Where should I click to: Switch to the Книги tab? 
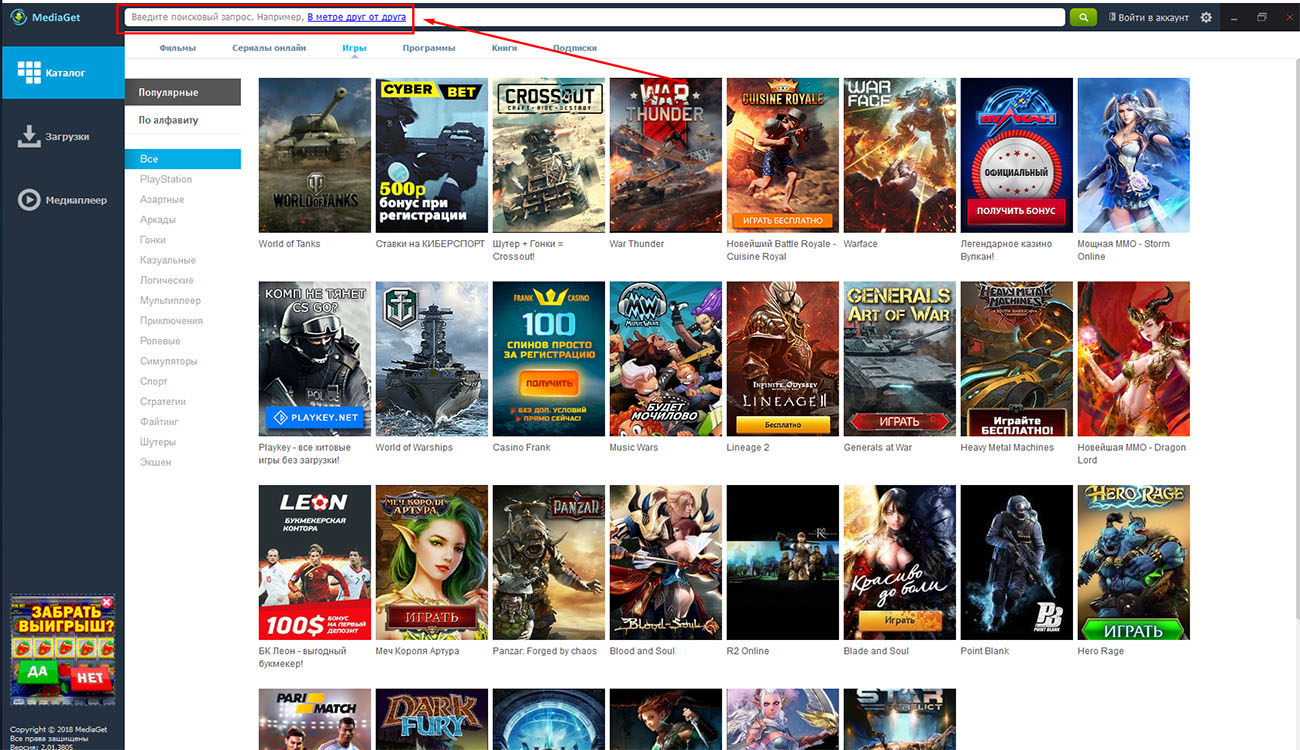tap(504, 48)
